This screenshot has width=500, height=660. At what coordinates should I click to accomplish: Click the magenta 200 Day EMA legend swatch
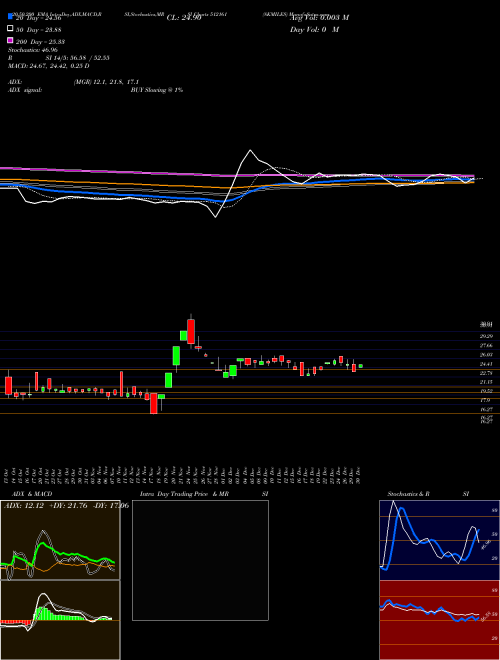(10, 40)
